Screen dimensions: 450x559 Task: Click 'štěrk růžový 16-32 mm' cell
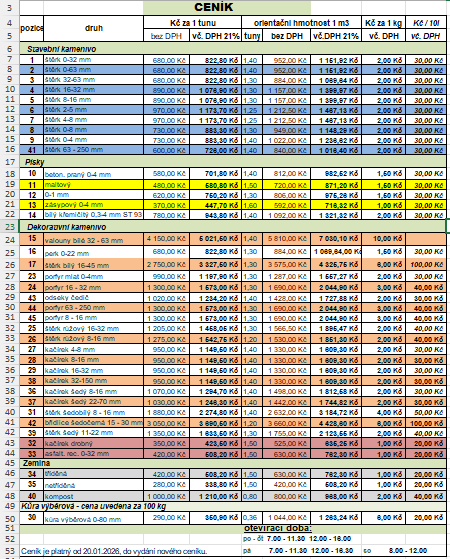(x=93, y=328)
